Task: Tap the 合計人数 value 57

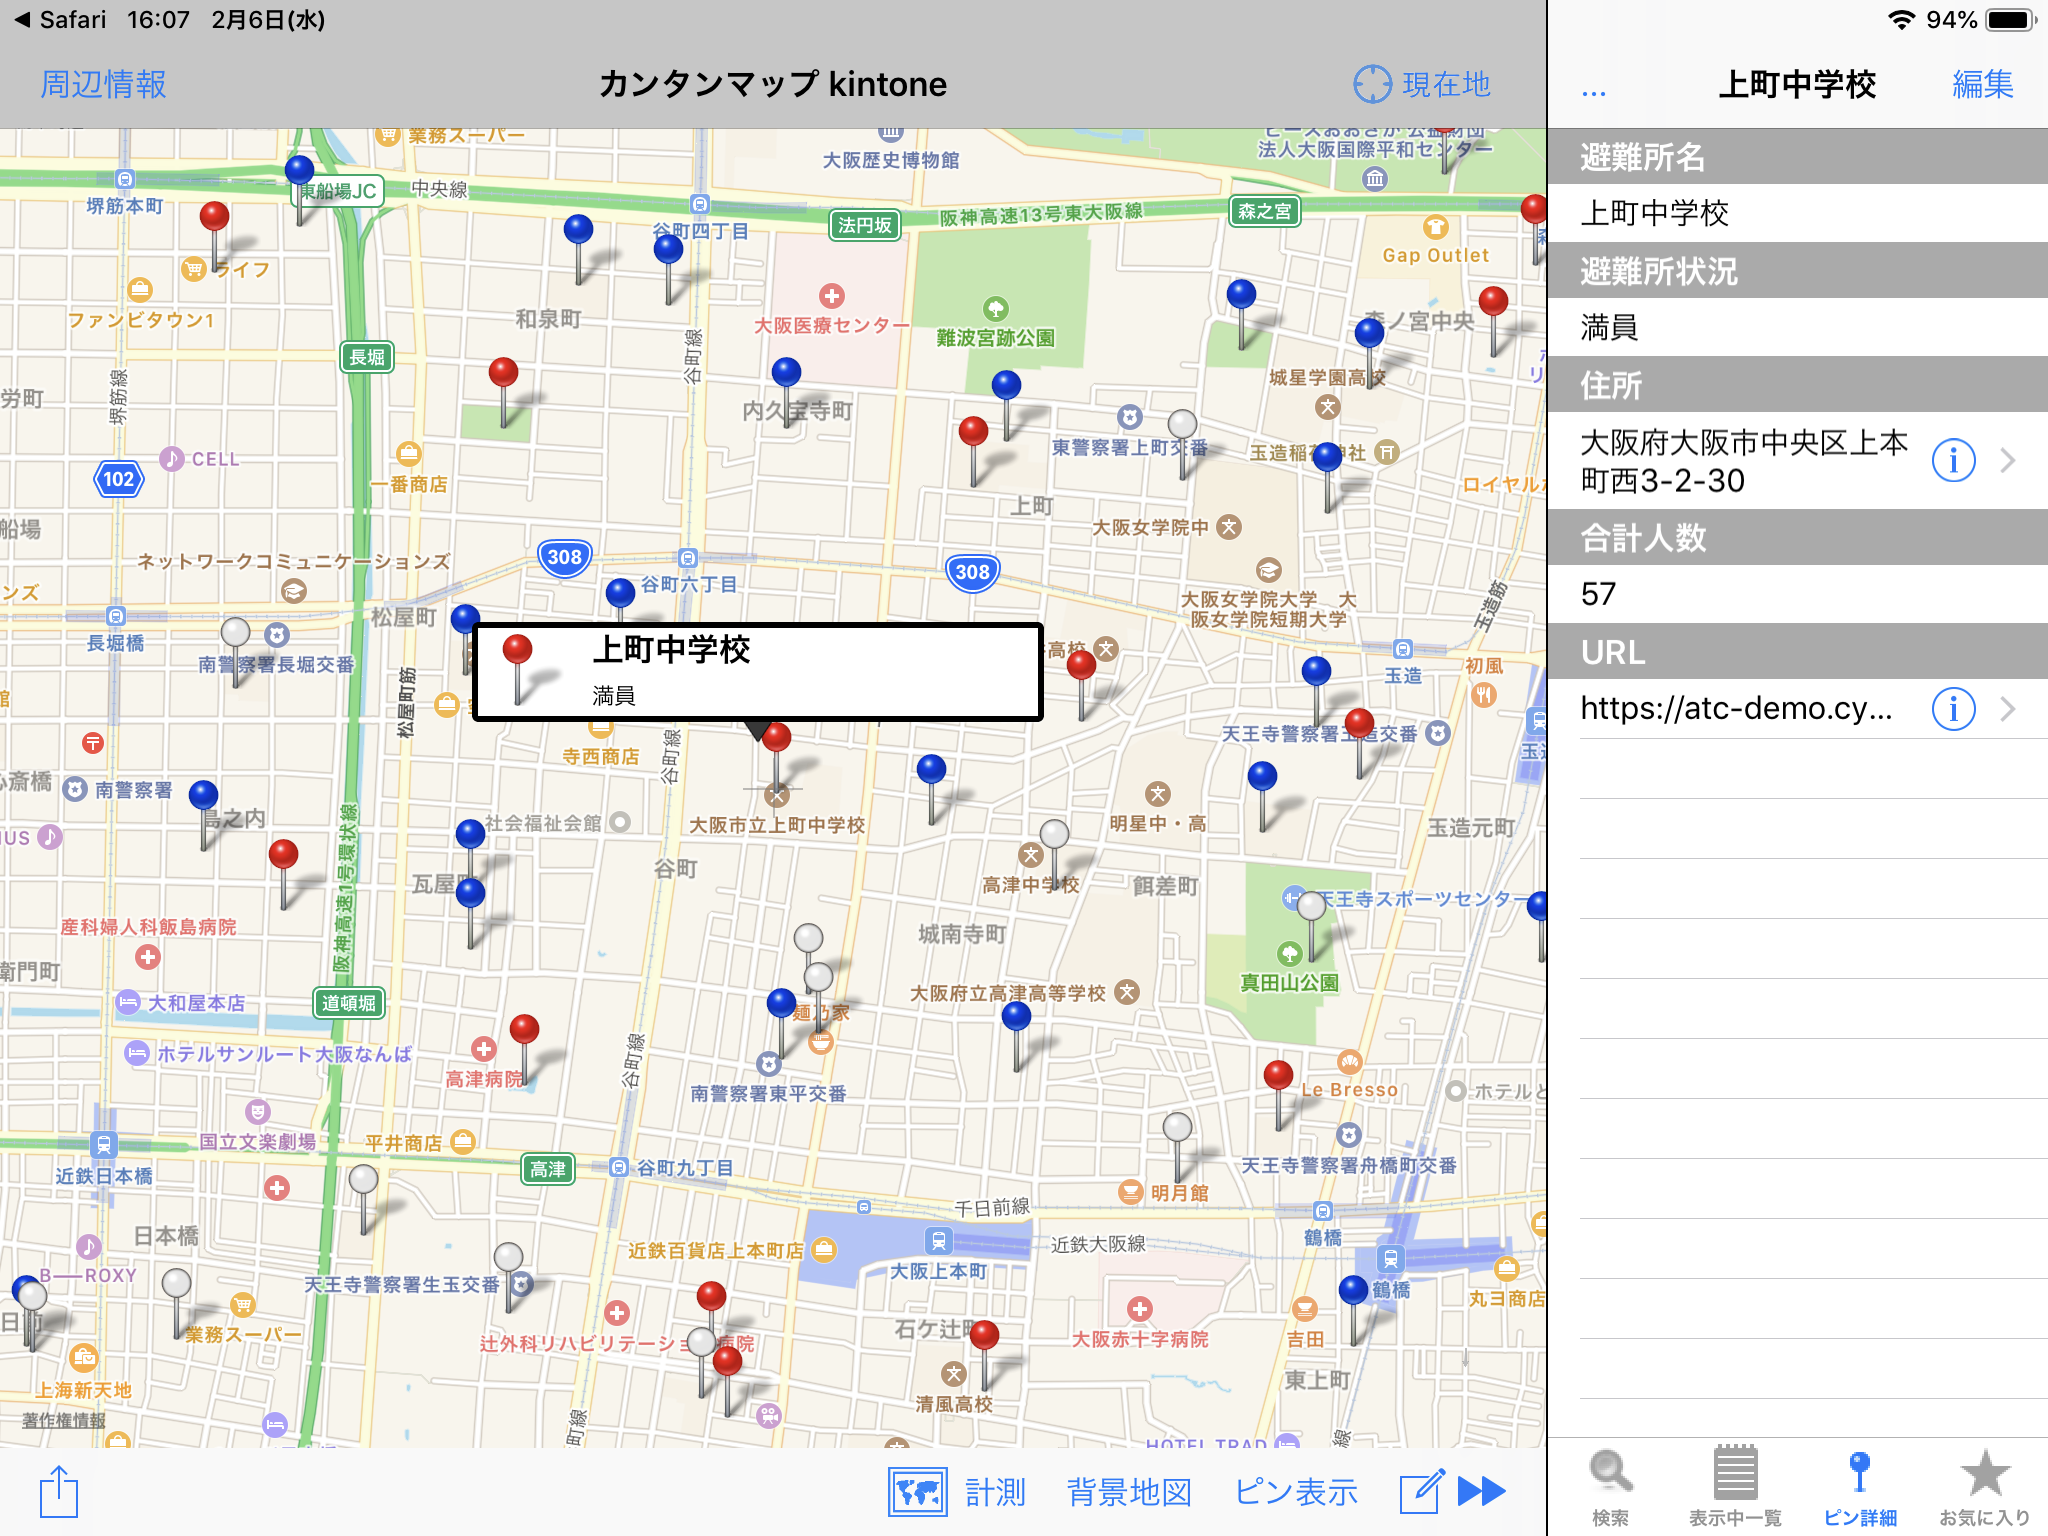Action: point(1598,595)
